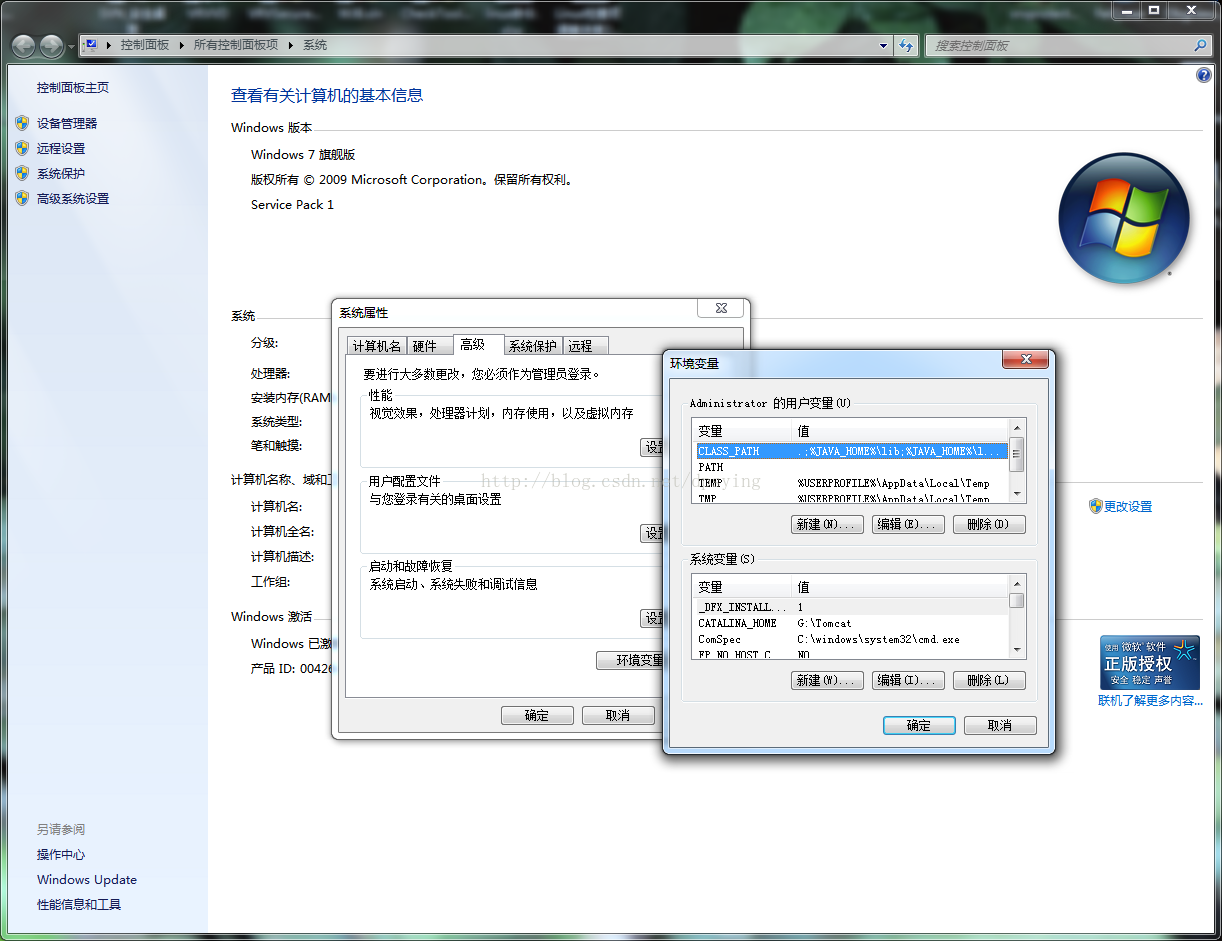Select 控制面板 breadcrumb in address bar
Screen dimensions: 1222x941
point(145,45)
